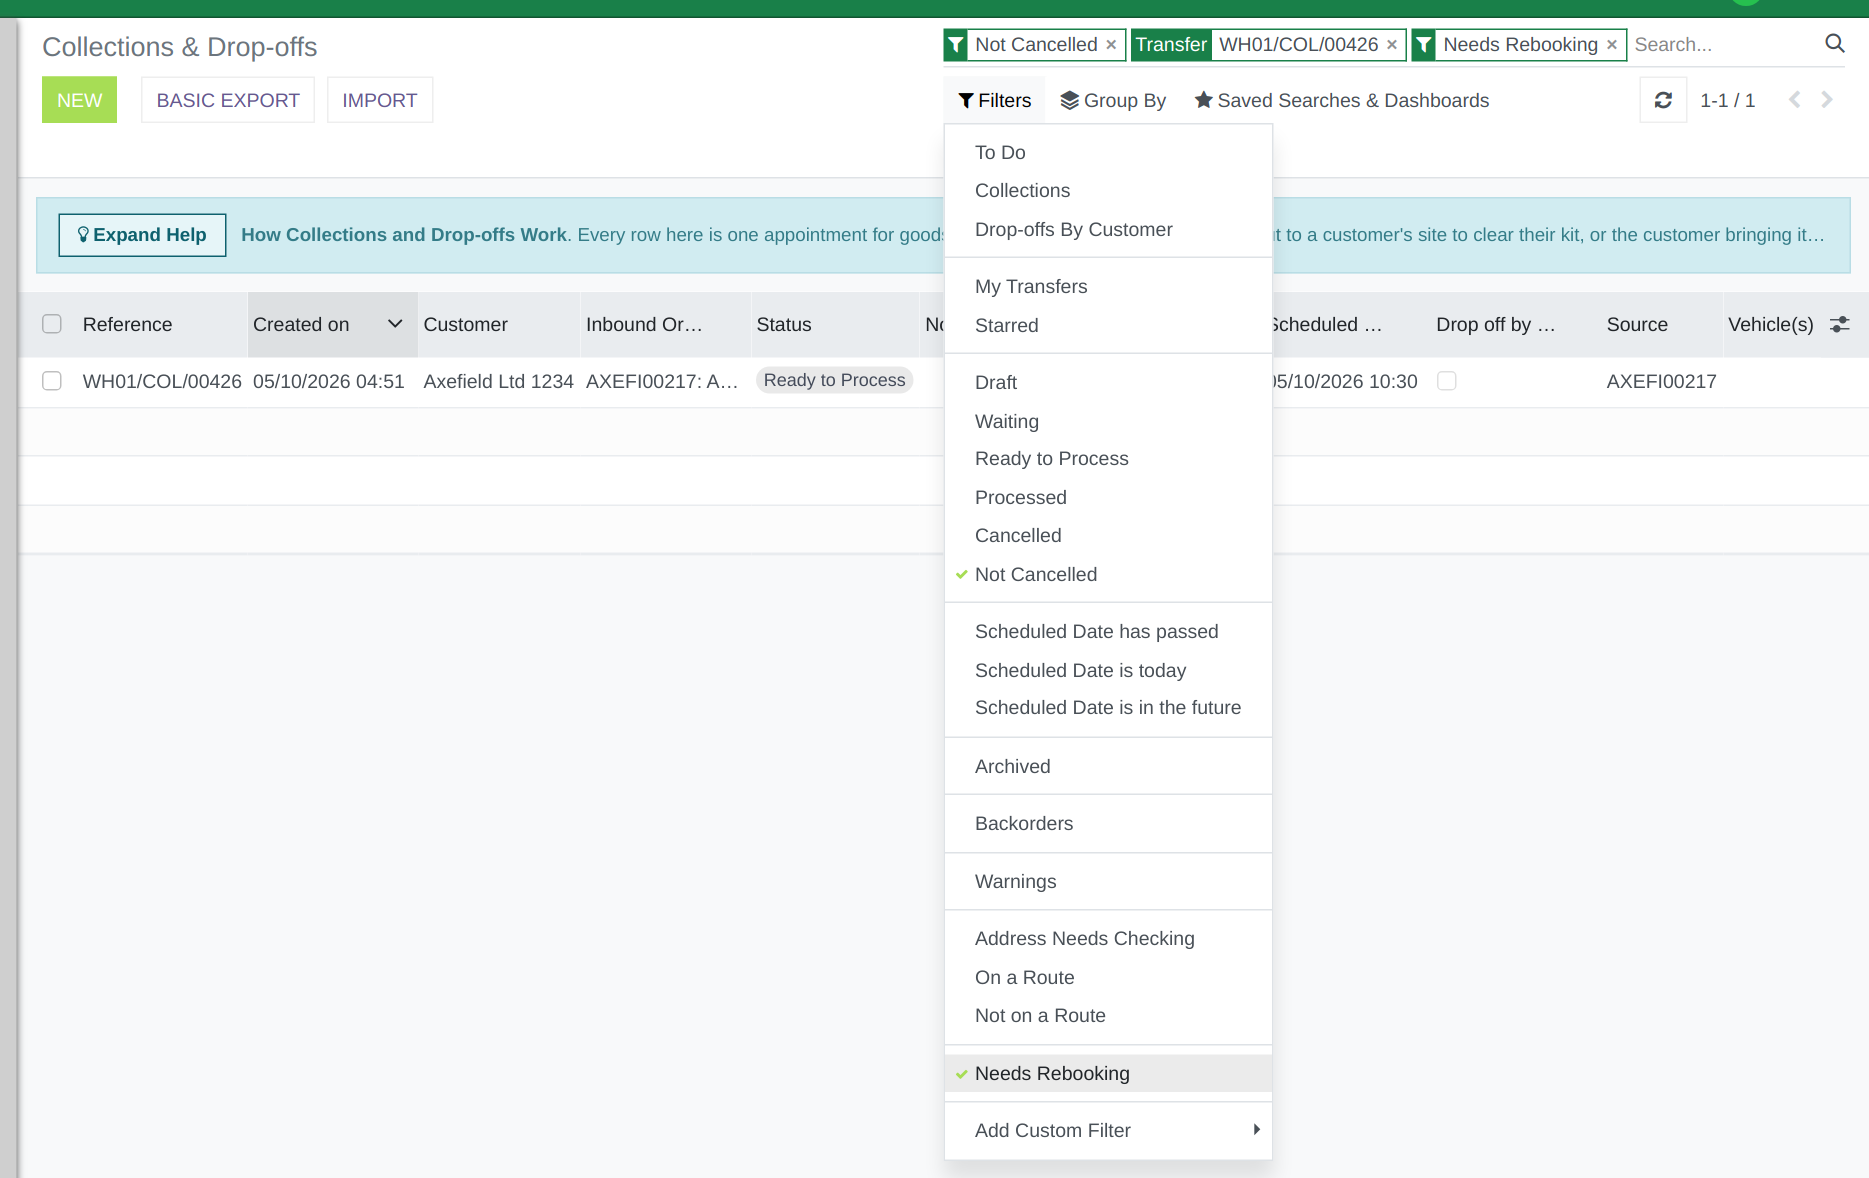This screenshot has height=1178, width=1869.
Task: Click the NEW button
Action: click(79, 100)
